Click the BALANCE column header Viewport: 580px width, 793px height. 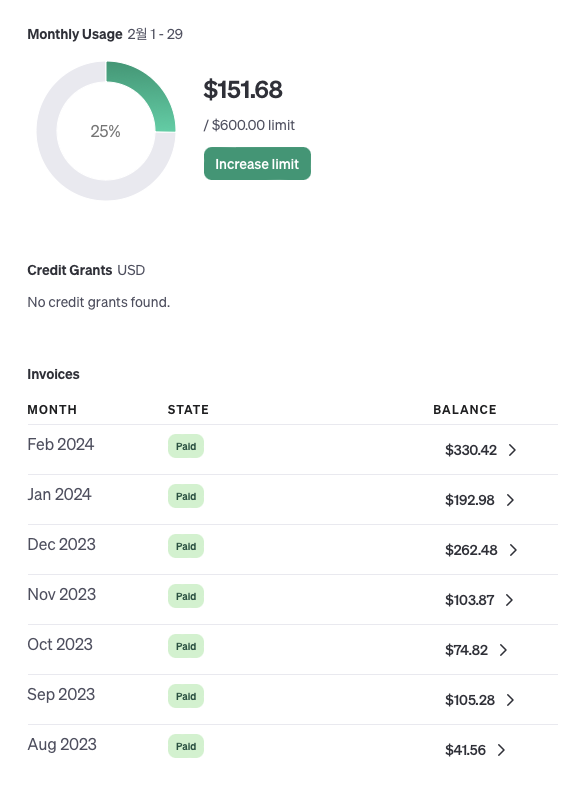(x=465, y=410)
